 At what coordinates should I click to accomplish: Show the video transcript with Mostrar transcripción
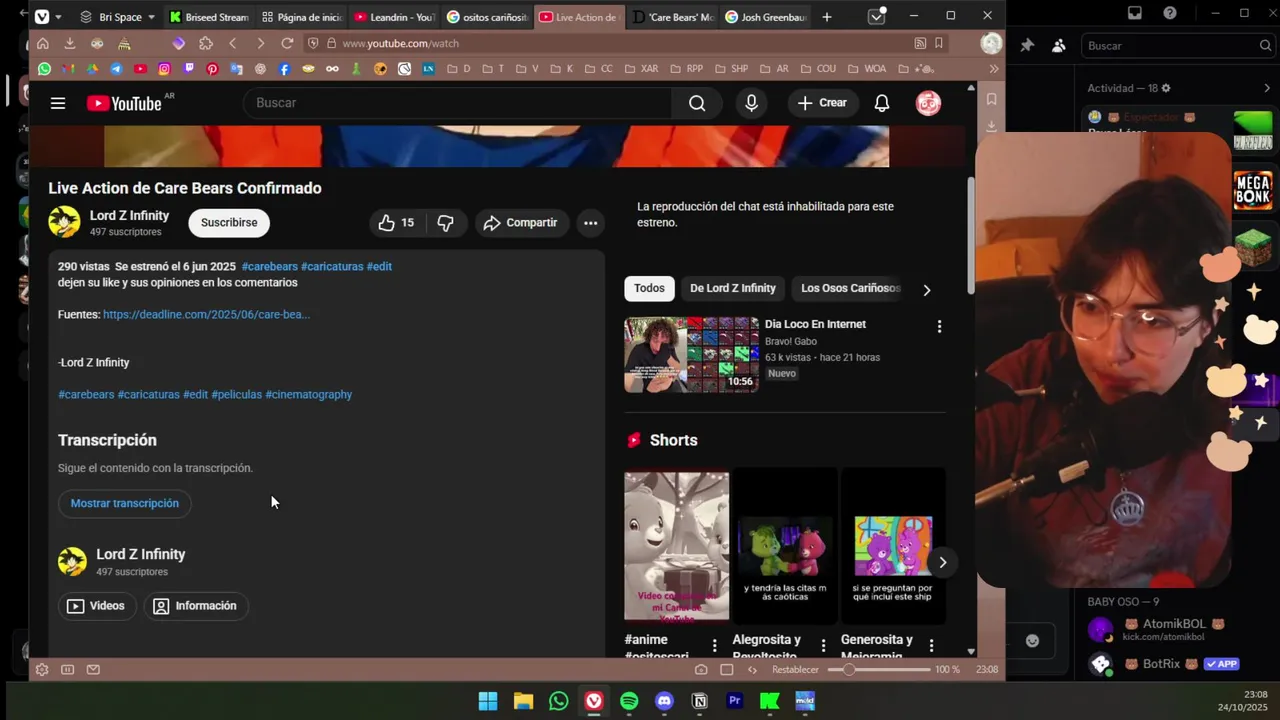coord(125,503)
